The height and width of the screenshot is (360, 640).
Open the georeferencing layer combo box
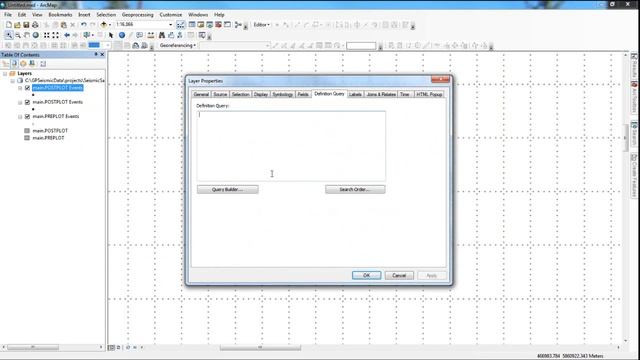(235, 46)
